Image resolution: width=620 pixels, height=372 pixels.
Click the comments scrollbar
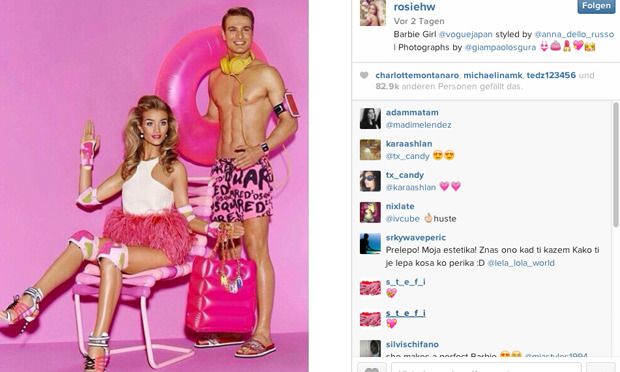pyautogui.click(x=615, y=165)
